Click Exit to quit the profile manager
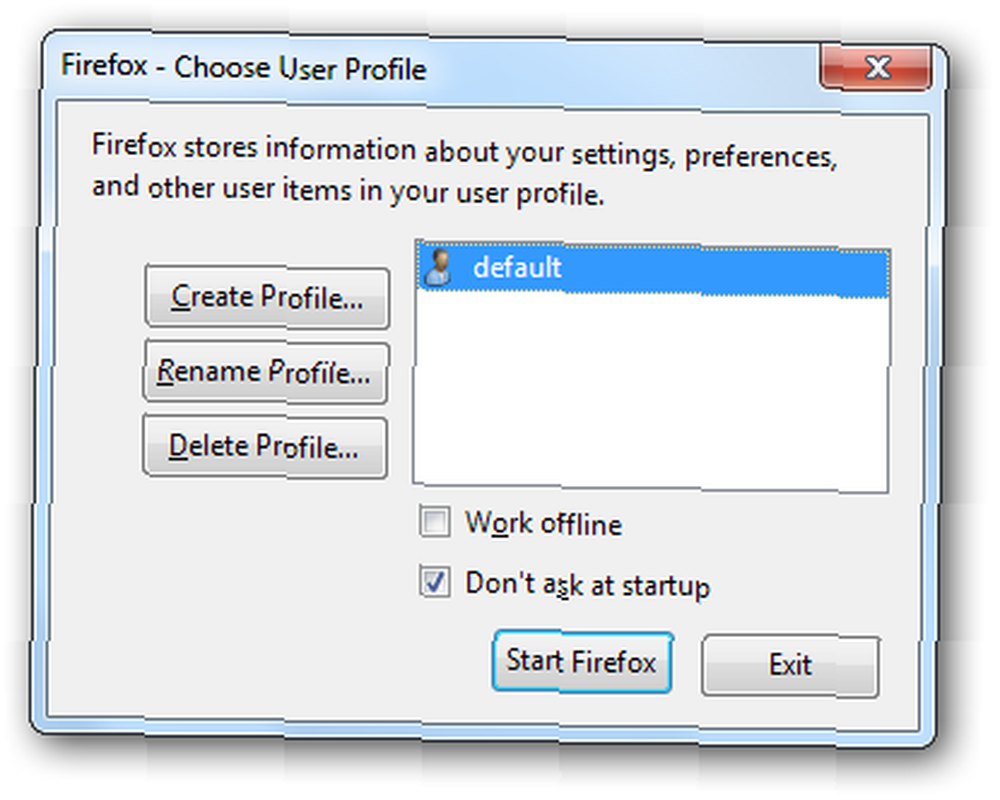 coord(790,666)
